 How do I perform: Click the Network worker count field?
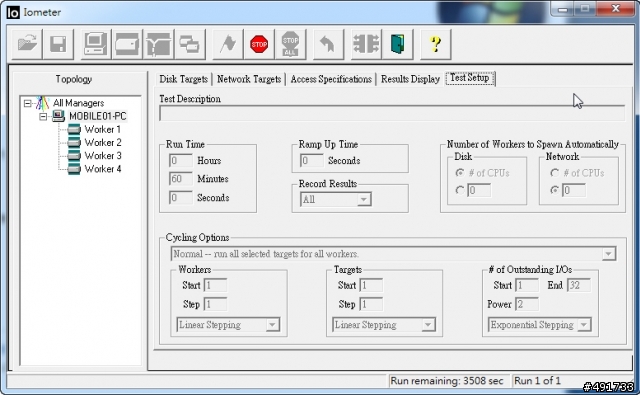pos(574,190)
